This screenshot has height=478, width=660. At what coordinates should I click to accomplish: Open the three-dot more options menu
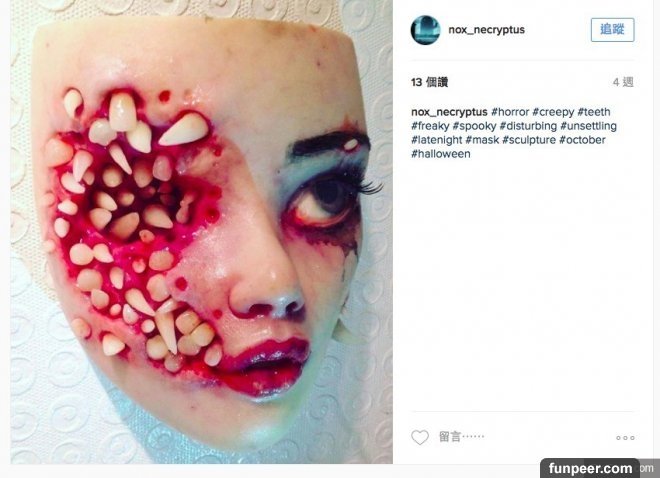tap(625, 438)
